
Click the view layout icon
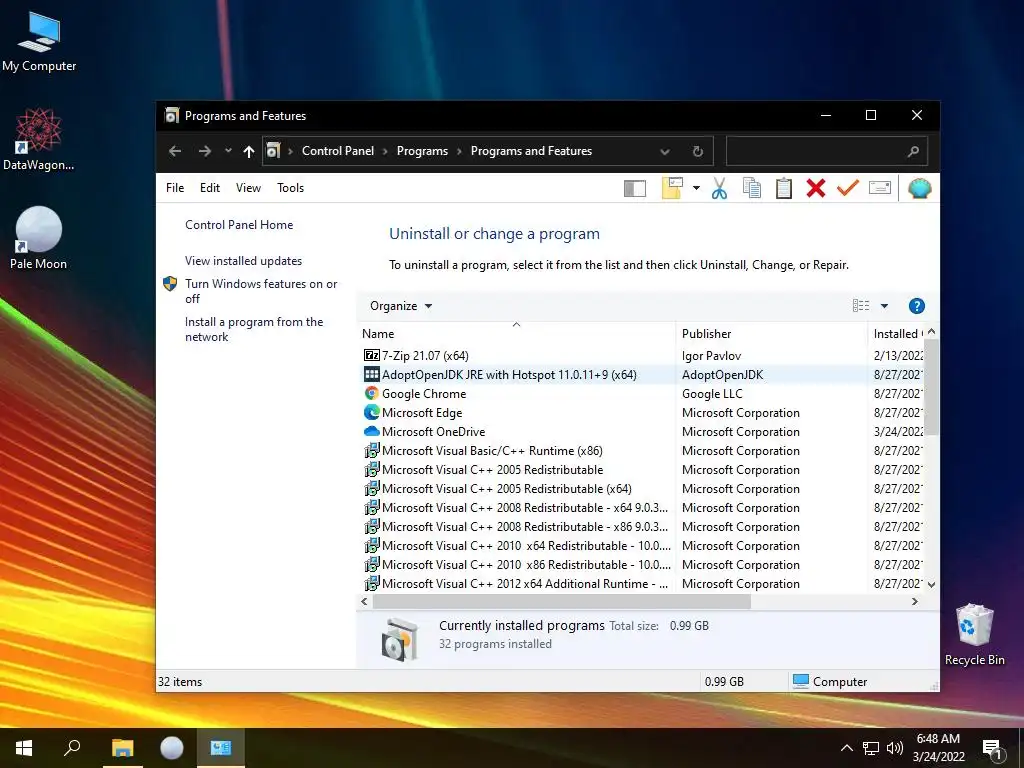[861, 306]
